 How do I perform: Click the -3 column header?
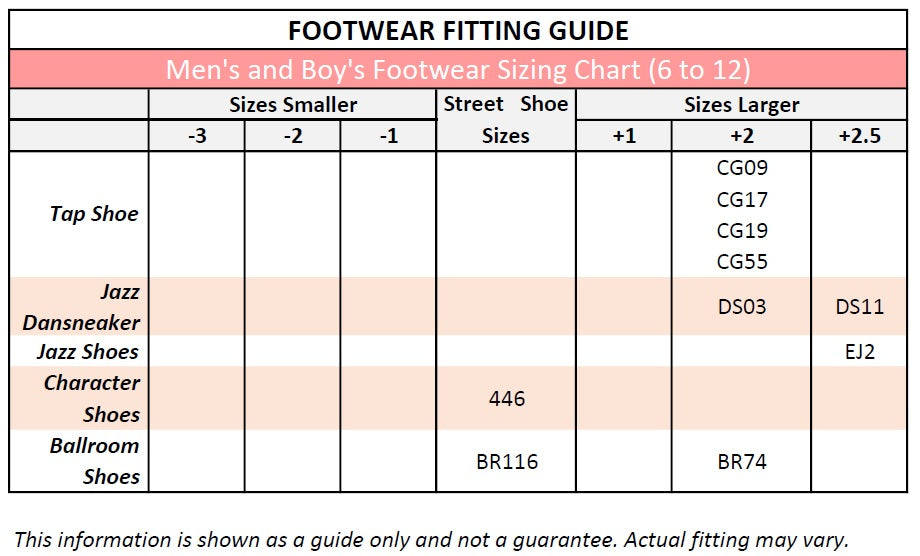pos(197,136)
